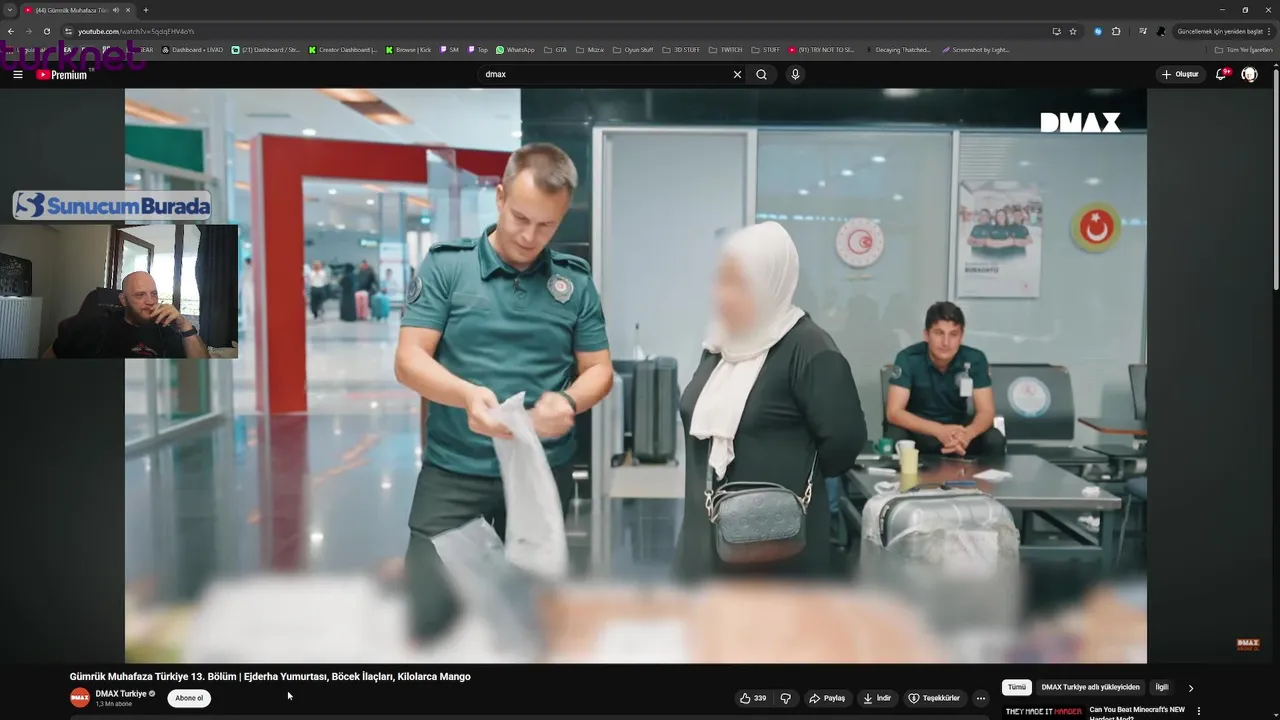Open the YouTube account avatar menu

[1249, 74]
